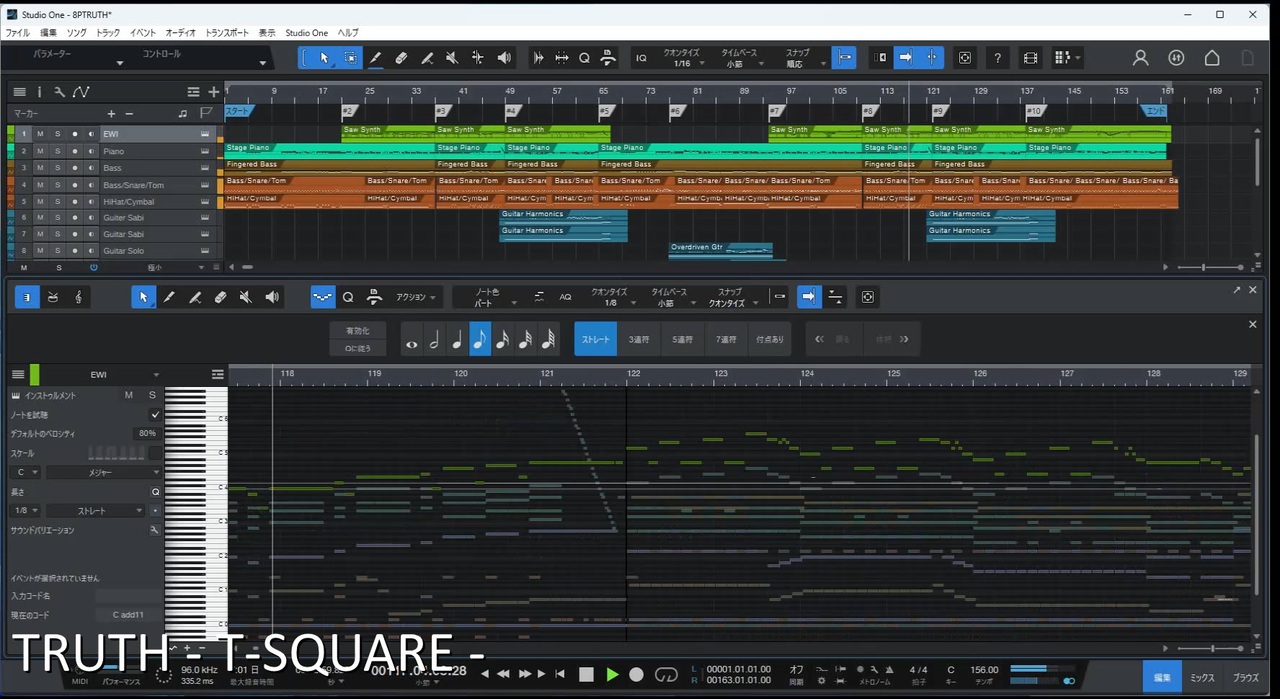Screen dimensions: 1280x699
Task: Open the track inspector 'i' icon
Action: coord(39,92)
